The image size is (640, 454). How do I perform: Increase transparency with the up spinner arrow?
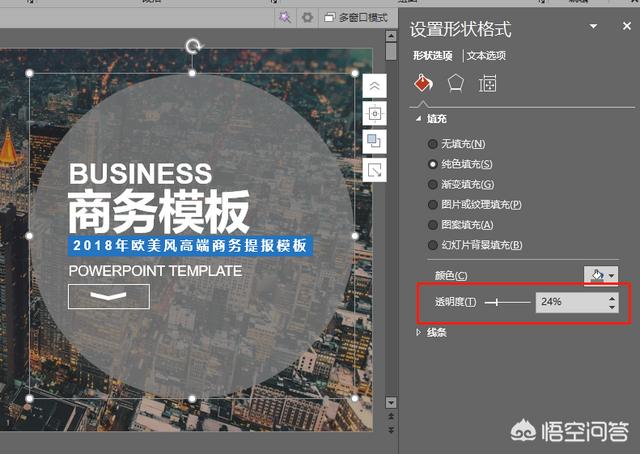tap(612, 298)
